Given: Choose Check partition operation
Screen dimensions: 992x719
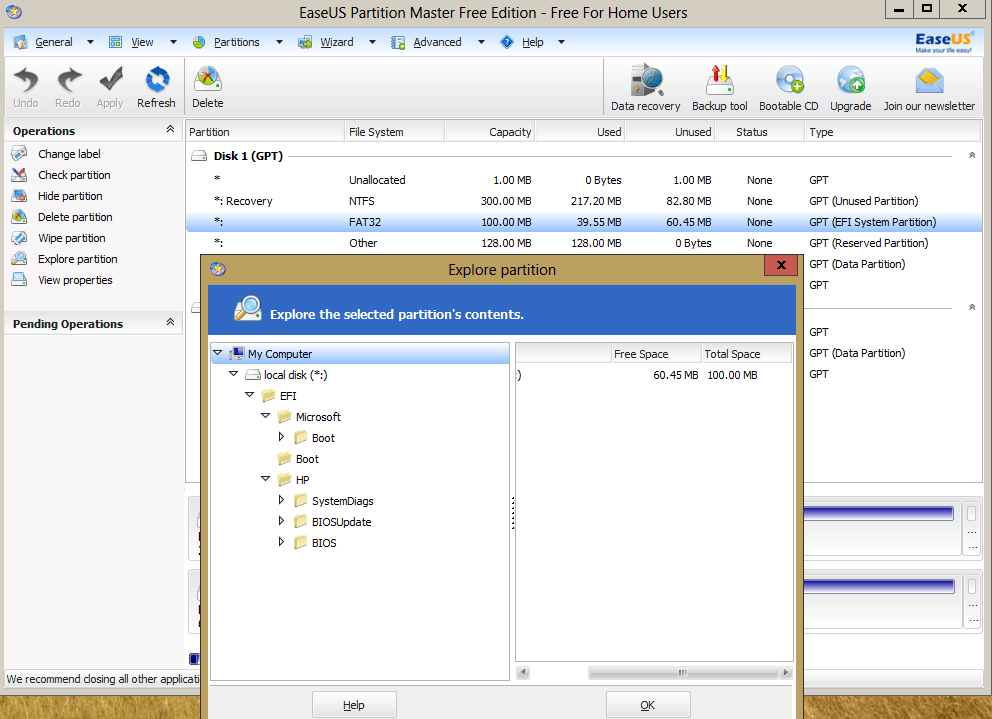Looking at the screenshot, I should (74, 175).
